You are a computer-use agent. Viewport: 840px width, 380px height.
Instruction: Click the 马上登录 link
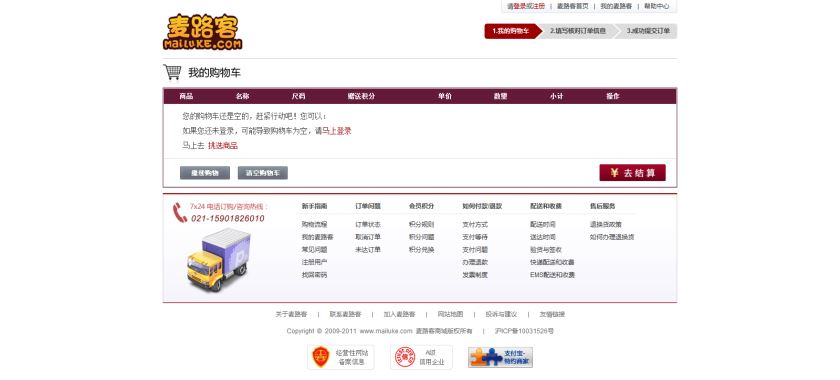[x=337, y=131]
